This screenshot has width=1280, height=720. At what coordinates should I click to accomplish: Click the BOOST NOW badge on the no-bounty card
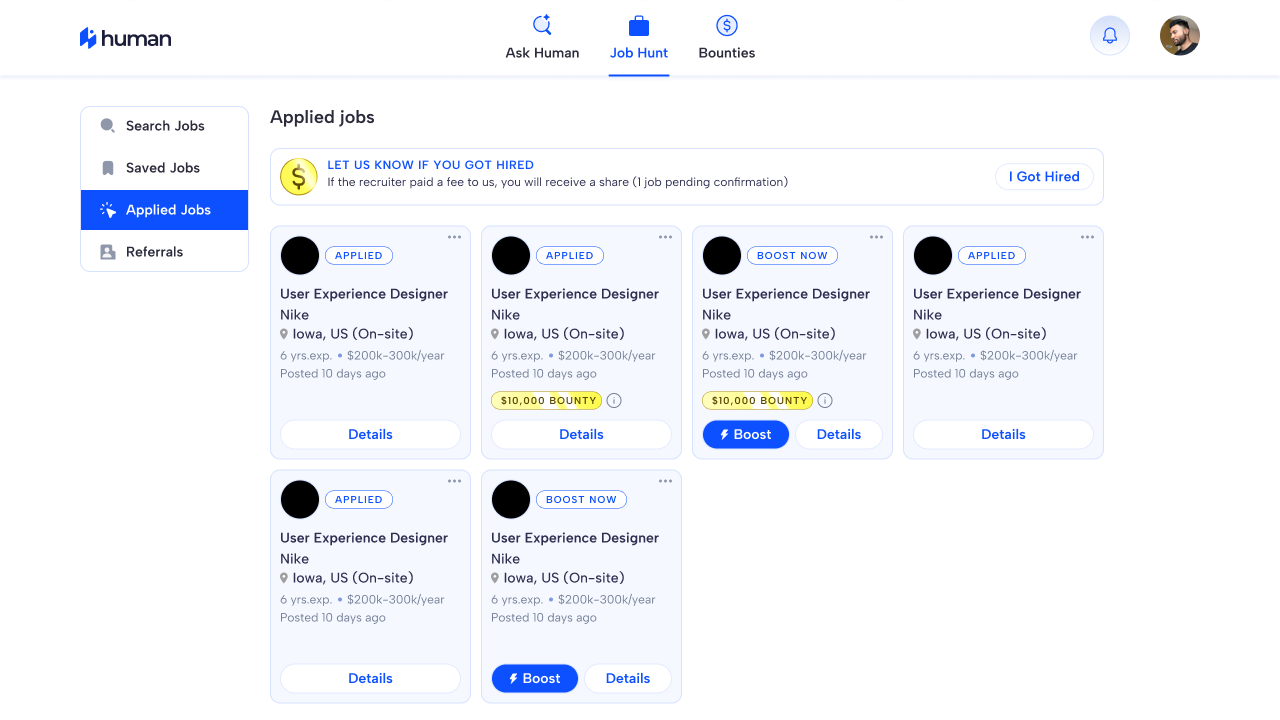(x=581, y=500)
